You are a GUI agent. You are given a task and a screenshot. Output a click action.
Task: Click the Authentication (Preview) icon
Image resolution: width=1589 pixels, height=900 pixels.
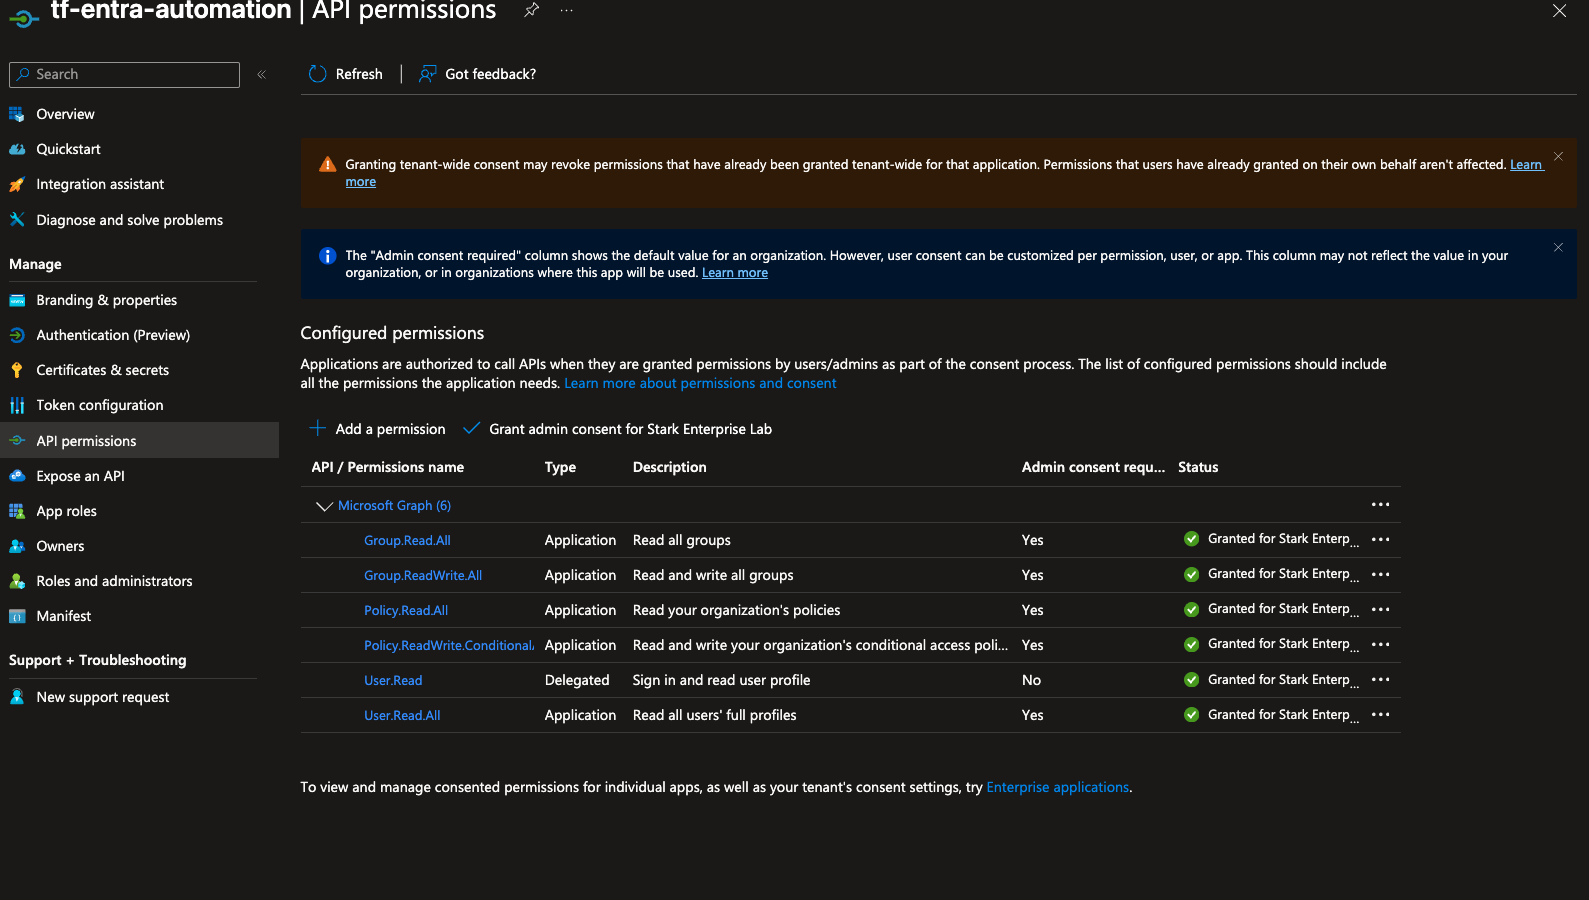17,335
